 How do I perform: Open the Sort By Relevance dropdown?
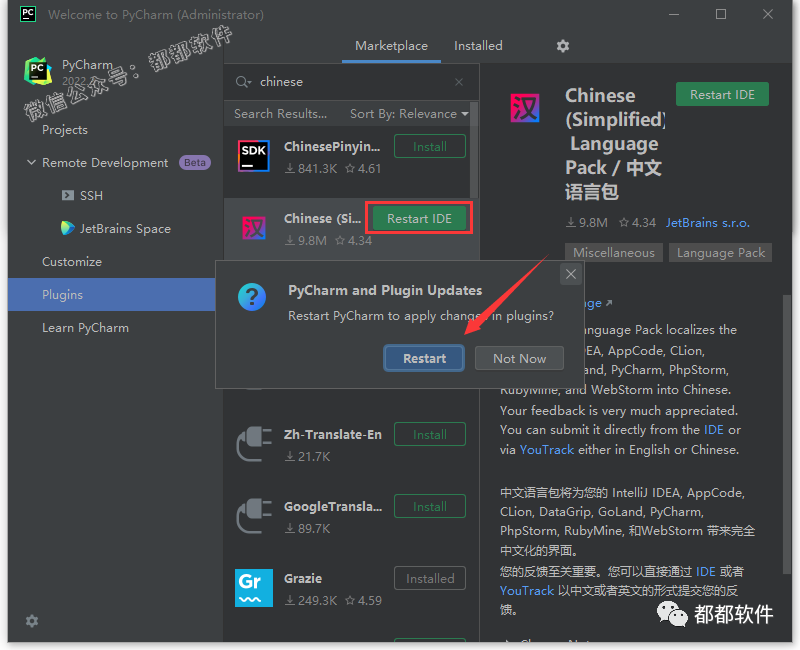click(x=409, y=114)
